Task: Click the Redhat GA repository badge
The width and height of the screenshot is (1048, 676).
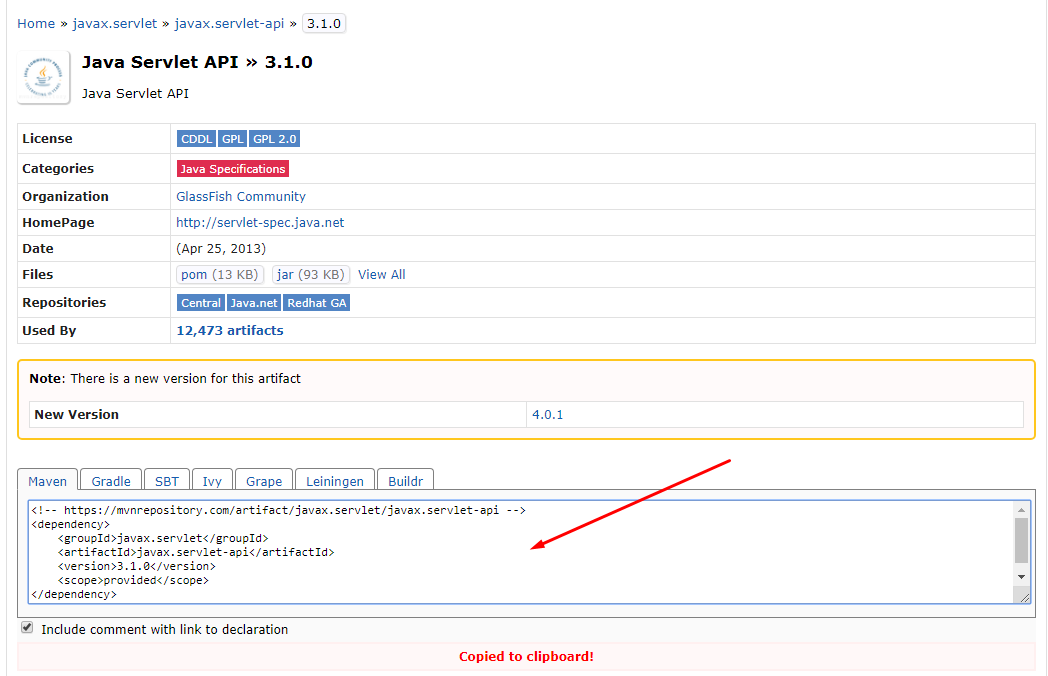Action: (x=316, y=302)
